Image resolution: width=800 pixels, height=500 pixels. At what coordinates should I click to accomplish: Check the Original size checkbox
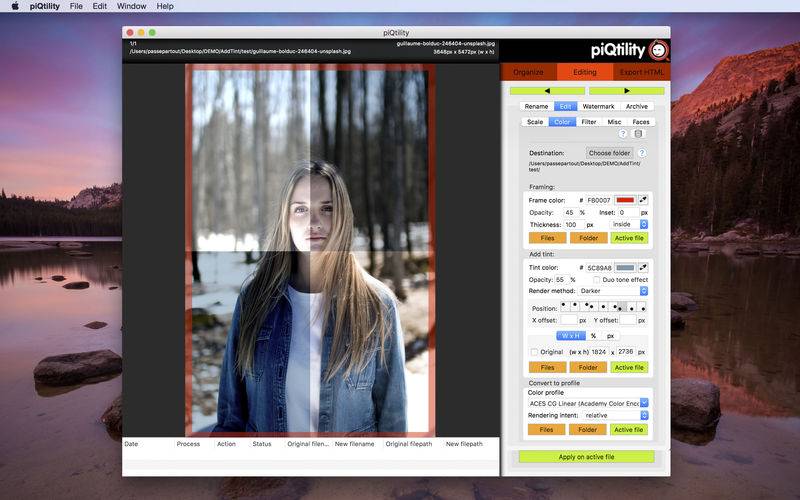pos(534,352)
